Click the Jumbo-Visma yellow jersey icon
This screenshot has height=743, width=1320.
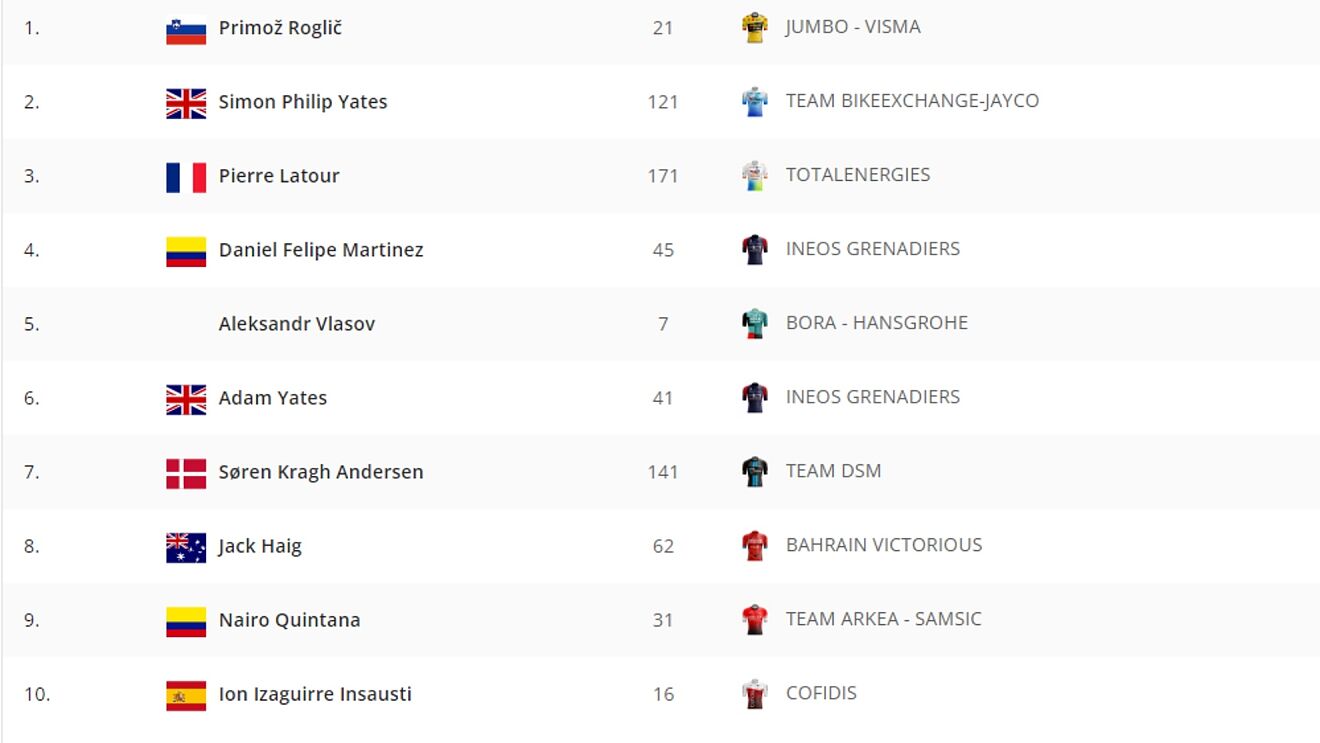click(755, 27)
